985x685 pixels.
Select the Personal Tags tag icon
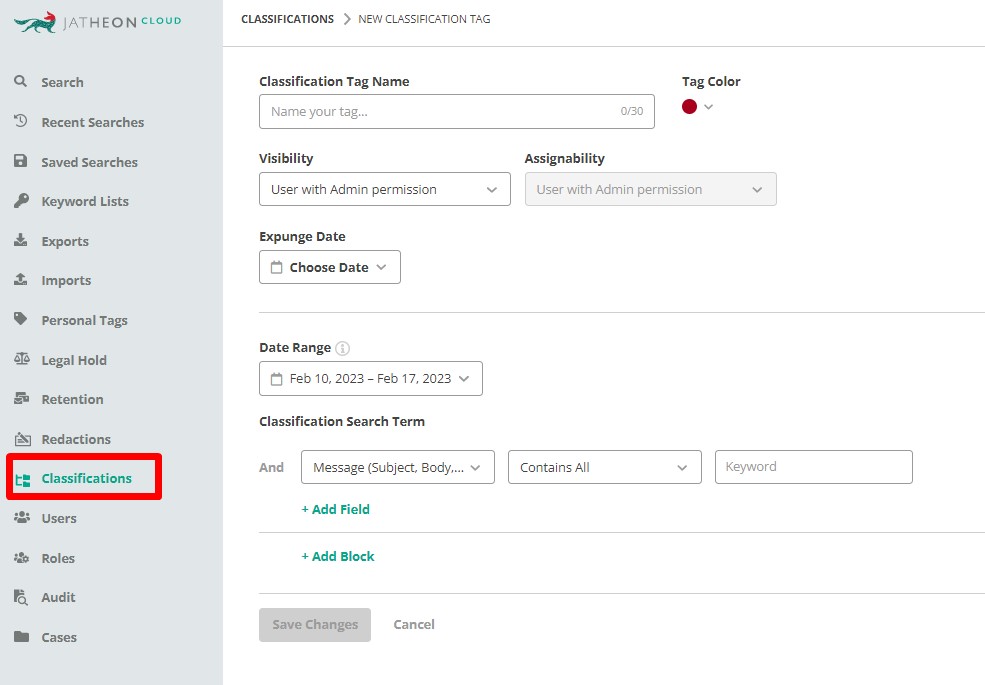(21, 319)
